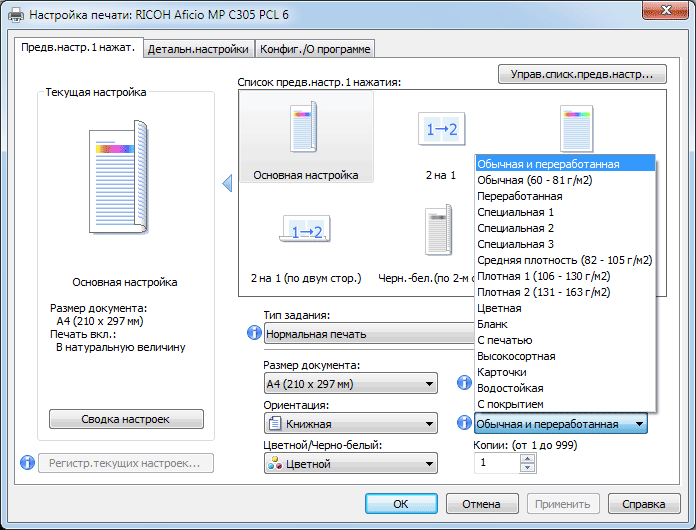This screenshot has height=530, width=696.
Task: Click info icon next to Регистр.текущих настроек
Action: pyautogui.click(x=28, y=463)
